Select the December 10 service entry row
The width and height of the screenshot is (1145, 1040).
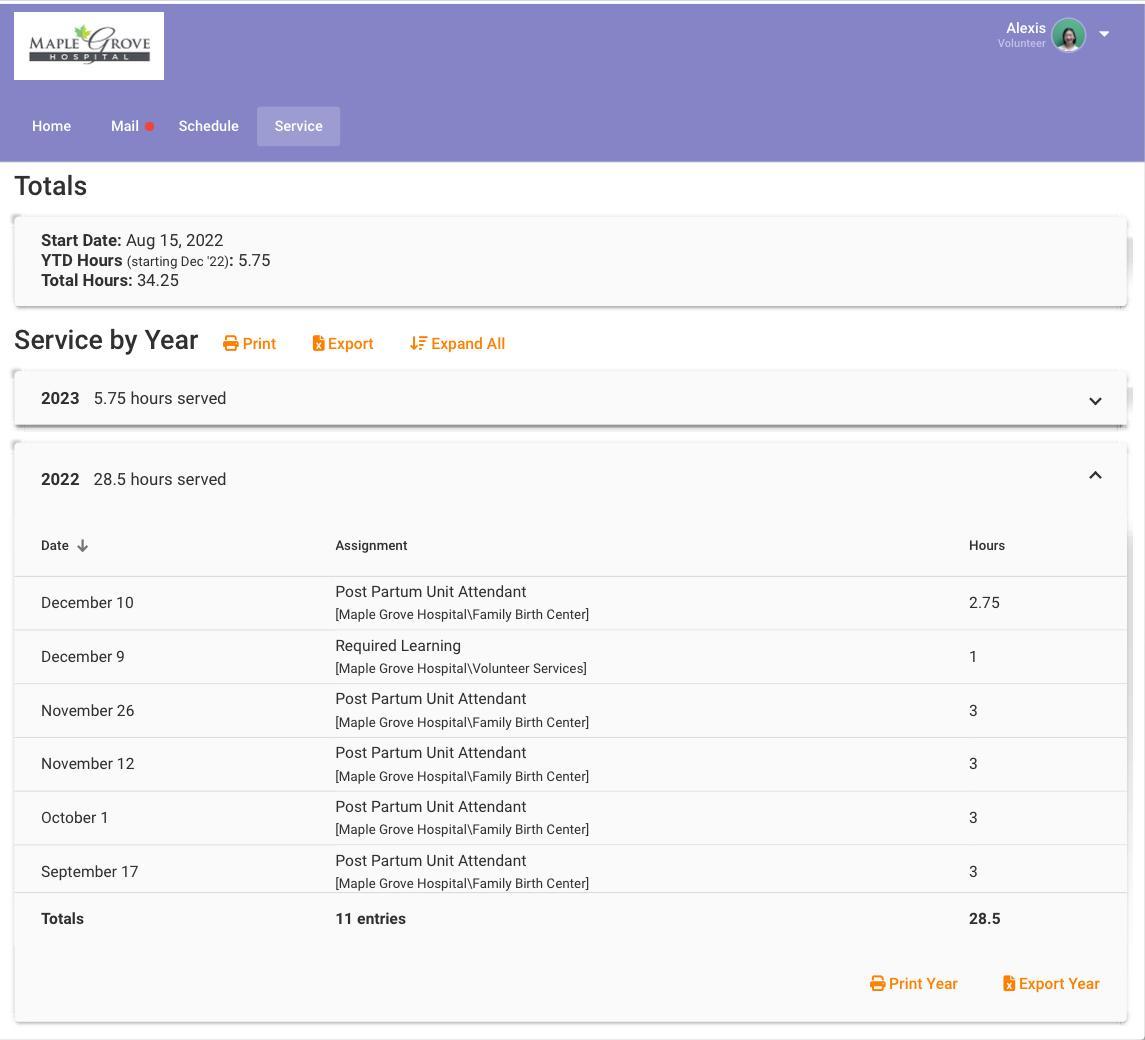pos(570,603)
